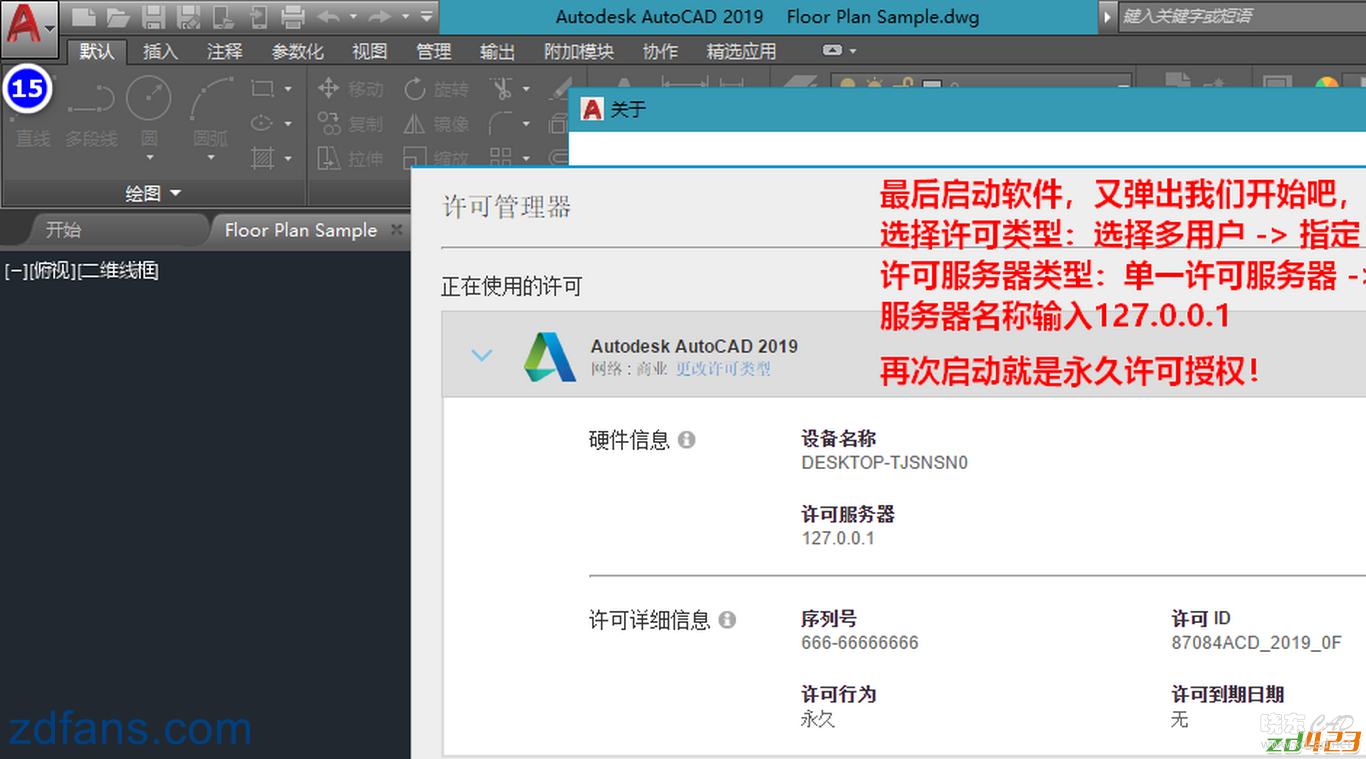Switch to the 开始 file tab
This screenshot has width=1366, height=759.
click(63, 230)
